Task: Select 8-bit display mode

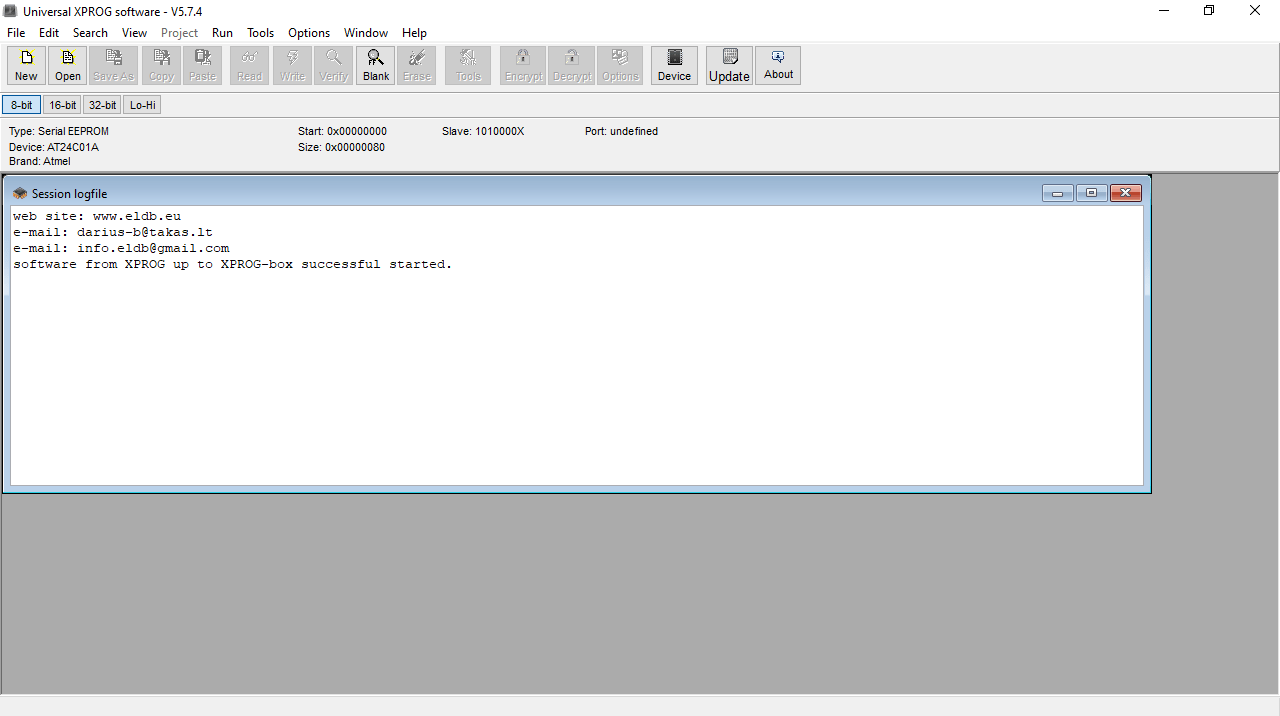Action: click(22, 105)
